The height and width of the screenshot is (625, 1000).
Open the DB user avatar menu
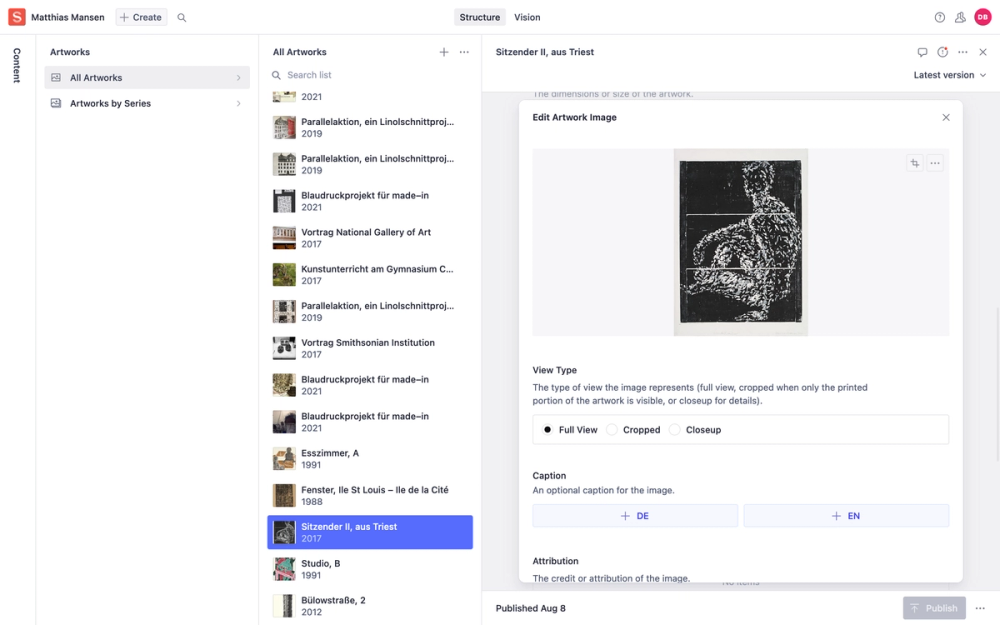(x=983, y=18)
